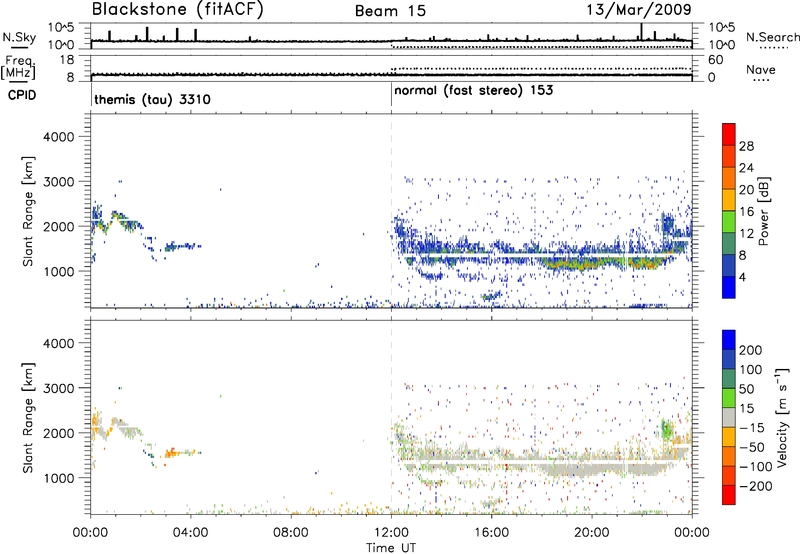Image resolution: width=800 pixels, height=554 pixels.
Task: Click the "08:00" time tick label
Action: tap(291, 533)
